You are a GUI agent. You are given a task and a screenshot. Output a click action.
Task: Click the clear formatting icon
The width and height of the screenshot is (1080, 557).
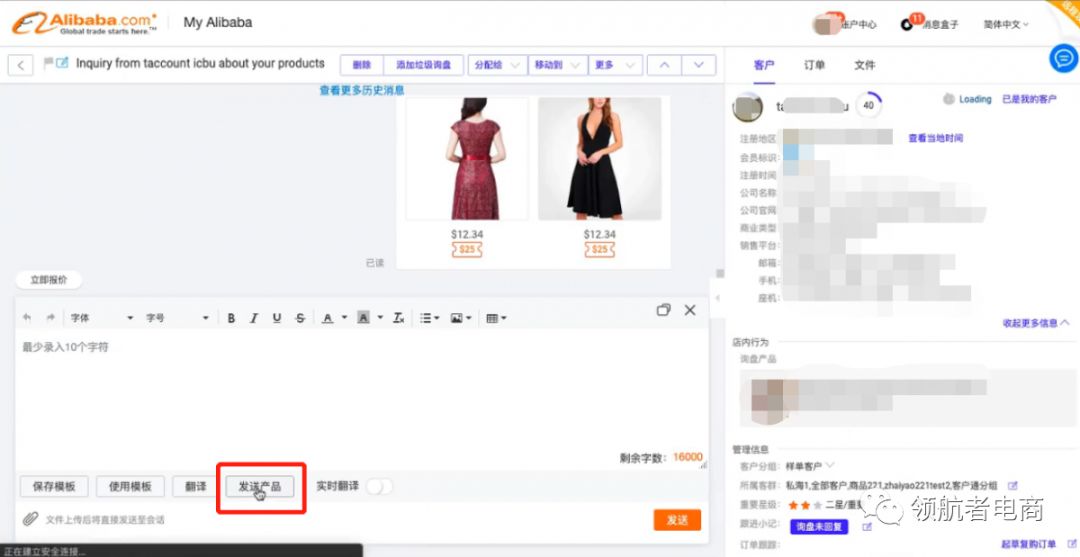point(398,318)
